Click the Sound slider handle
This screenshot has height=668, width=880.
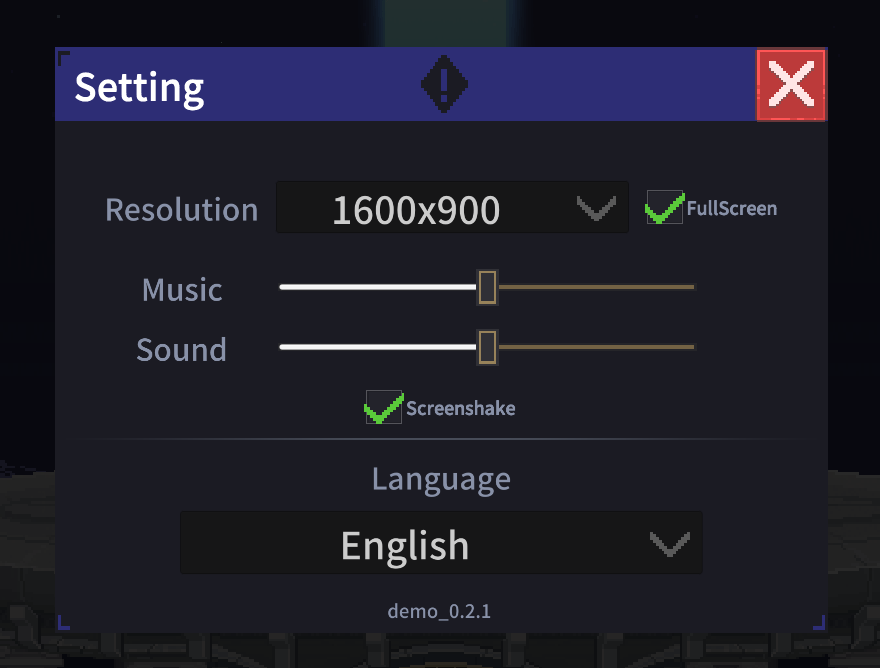pyautogui.click(x=487, y=347)
